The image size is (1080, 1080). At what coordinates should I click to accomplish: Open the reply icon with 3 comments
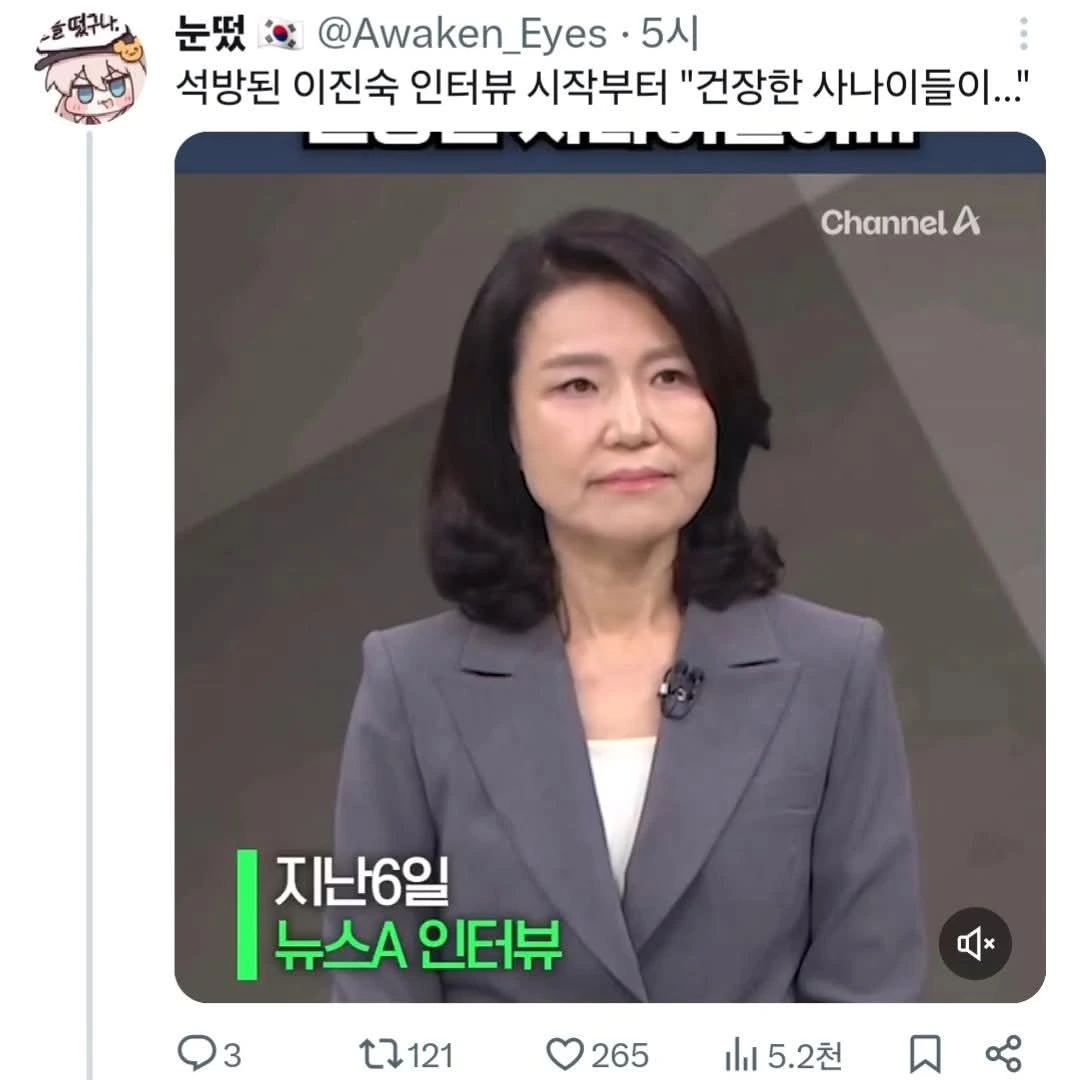(x=196, y=1054)
